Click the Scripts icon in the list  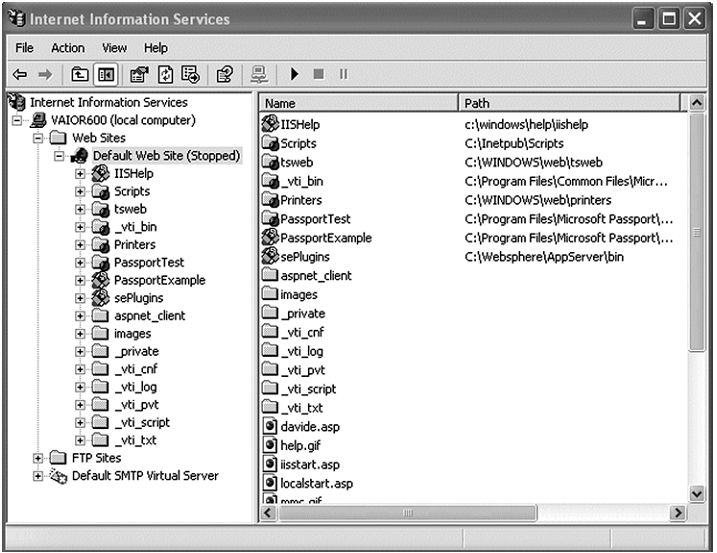[270, 143]
